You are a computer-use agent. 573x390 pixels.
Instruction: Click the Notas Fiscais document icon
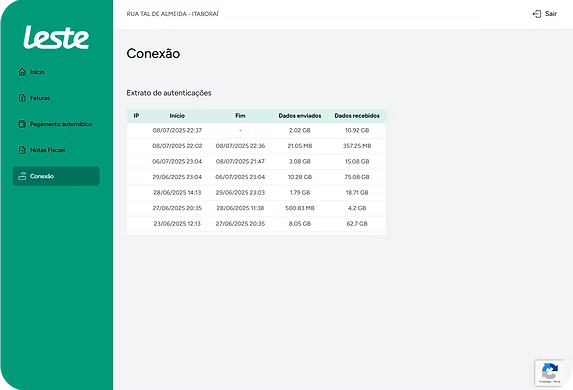click(22, 150)
